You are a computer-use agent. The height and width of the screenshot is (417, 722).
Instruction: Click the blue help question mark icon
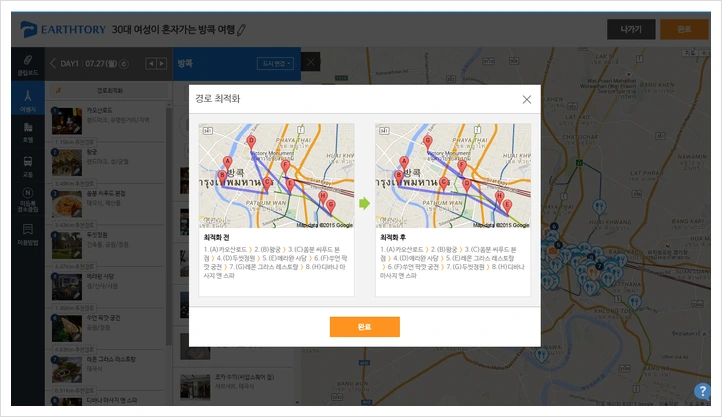pyautogui.click(x=702, y=391)
